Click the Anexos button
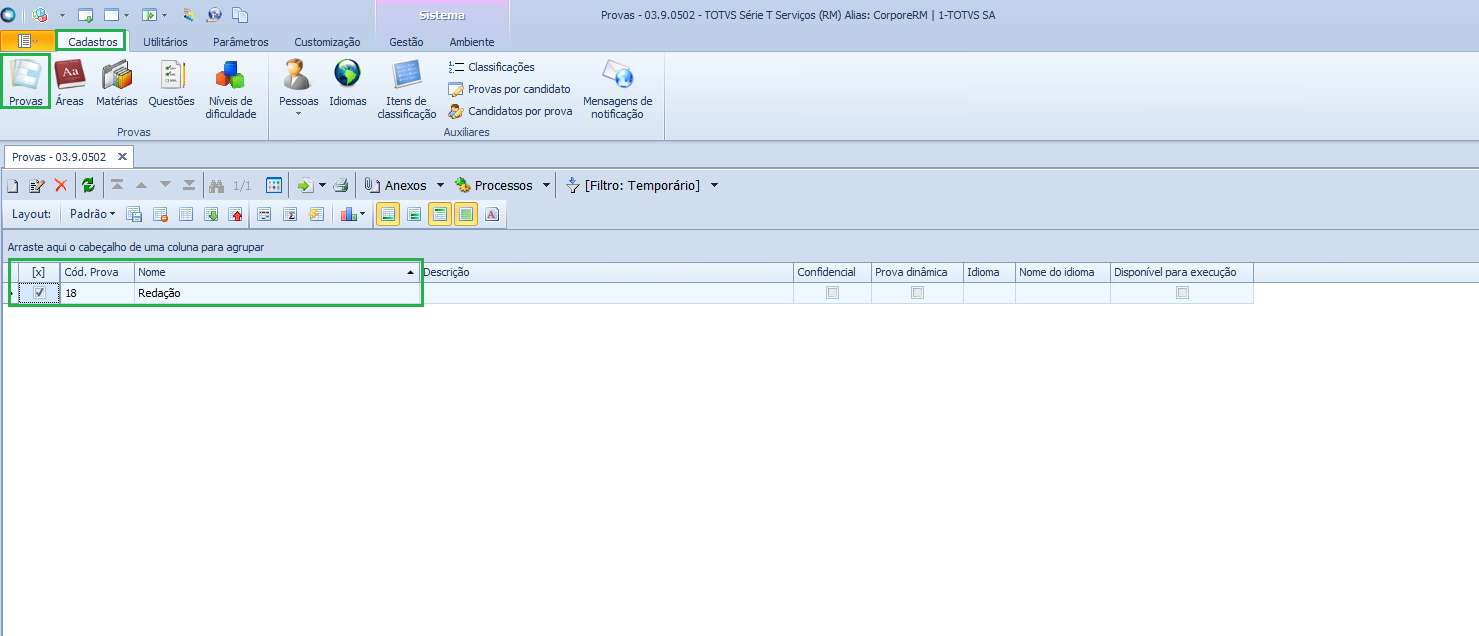Screen dimensions: 1479x636 396,185
